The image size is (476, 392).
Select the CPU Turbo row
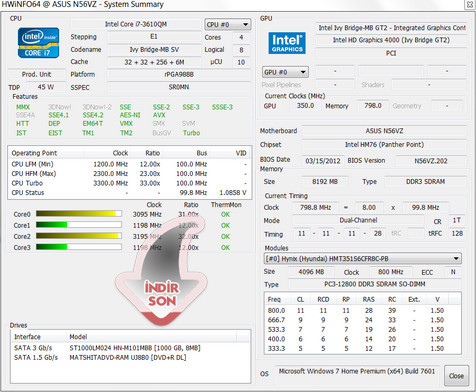(129, 183)
